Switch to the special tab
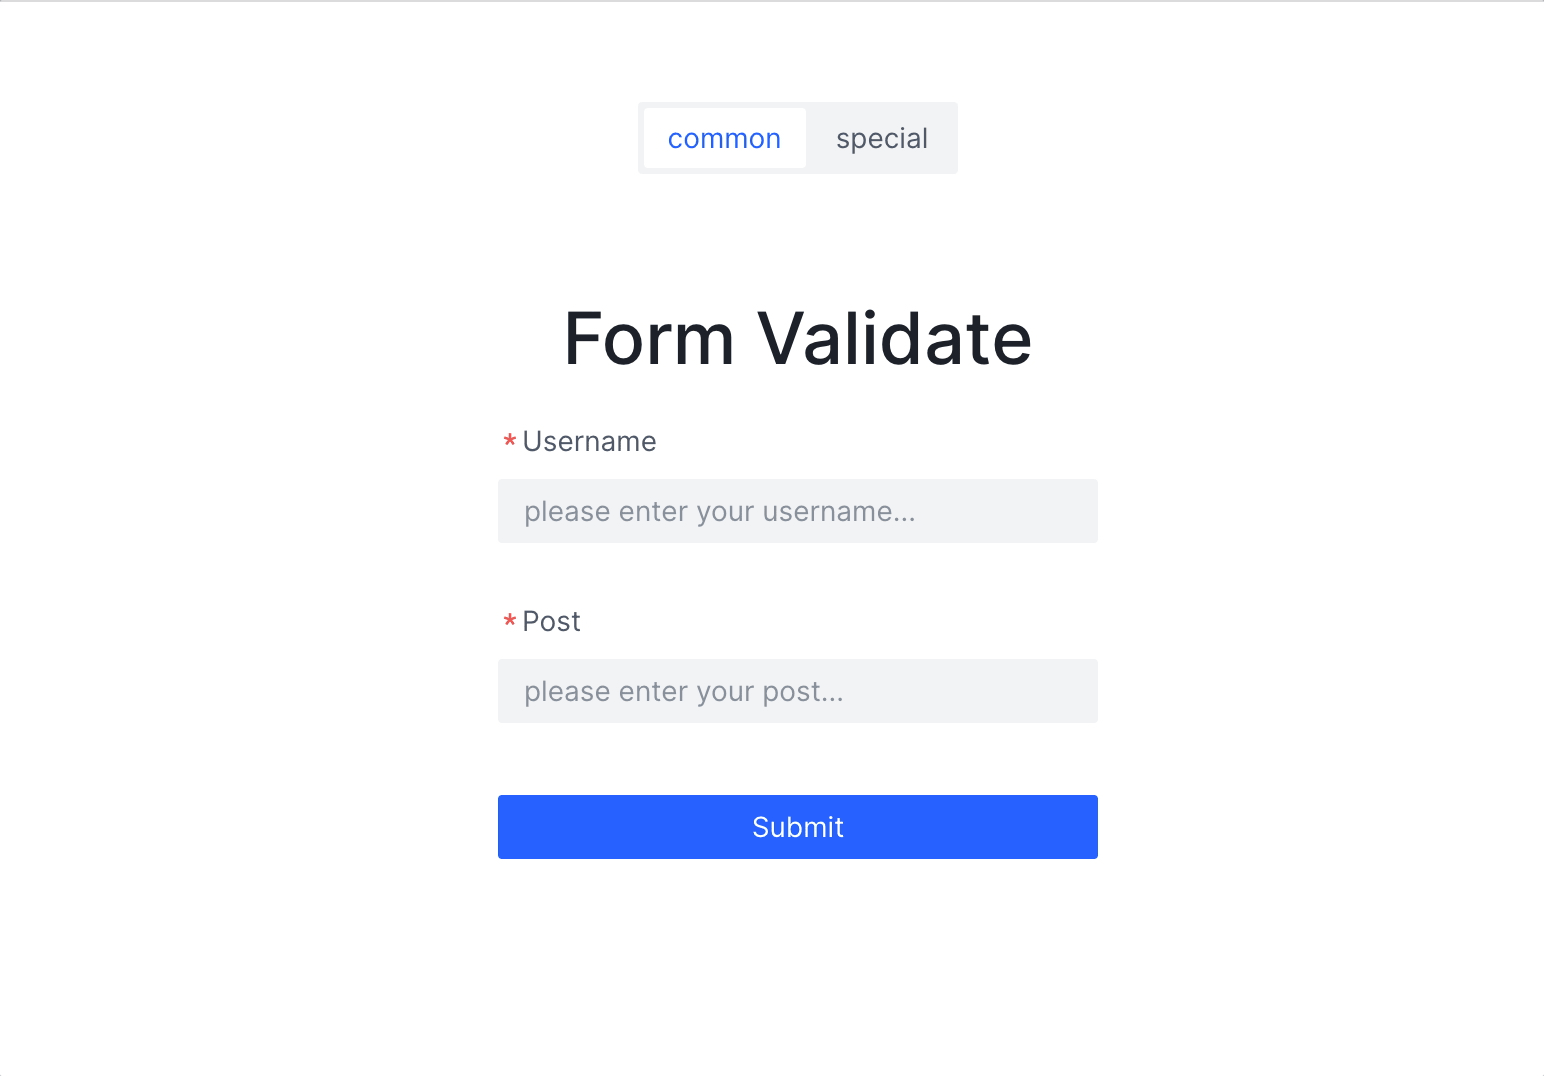This screenshot has width=1544, height=1076. [x=881, y=138]
